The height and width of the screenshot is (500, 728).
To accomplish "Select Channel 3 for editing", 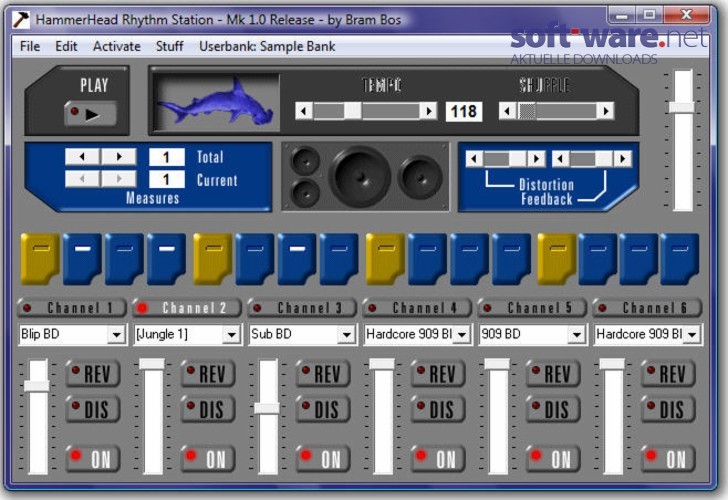I will 302,308.
